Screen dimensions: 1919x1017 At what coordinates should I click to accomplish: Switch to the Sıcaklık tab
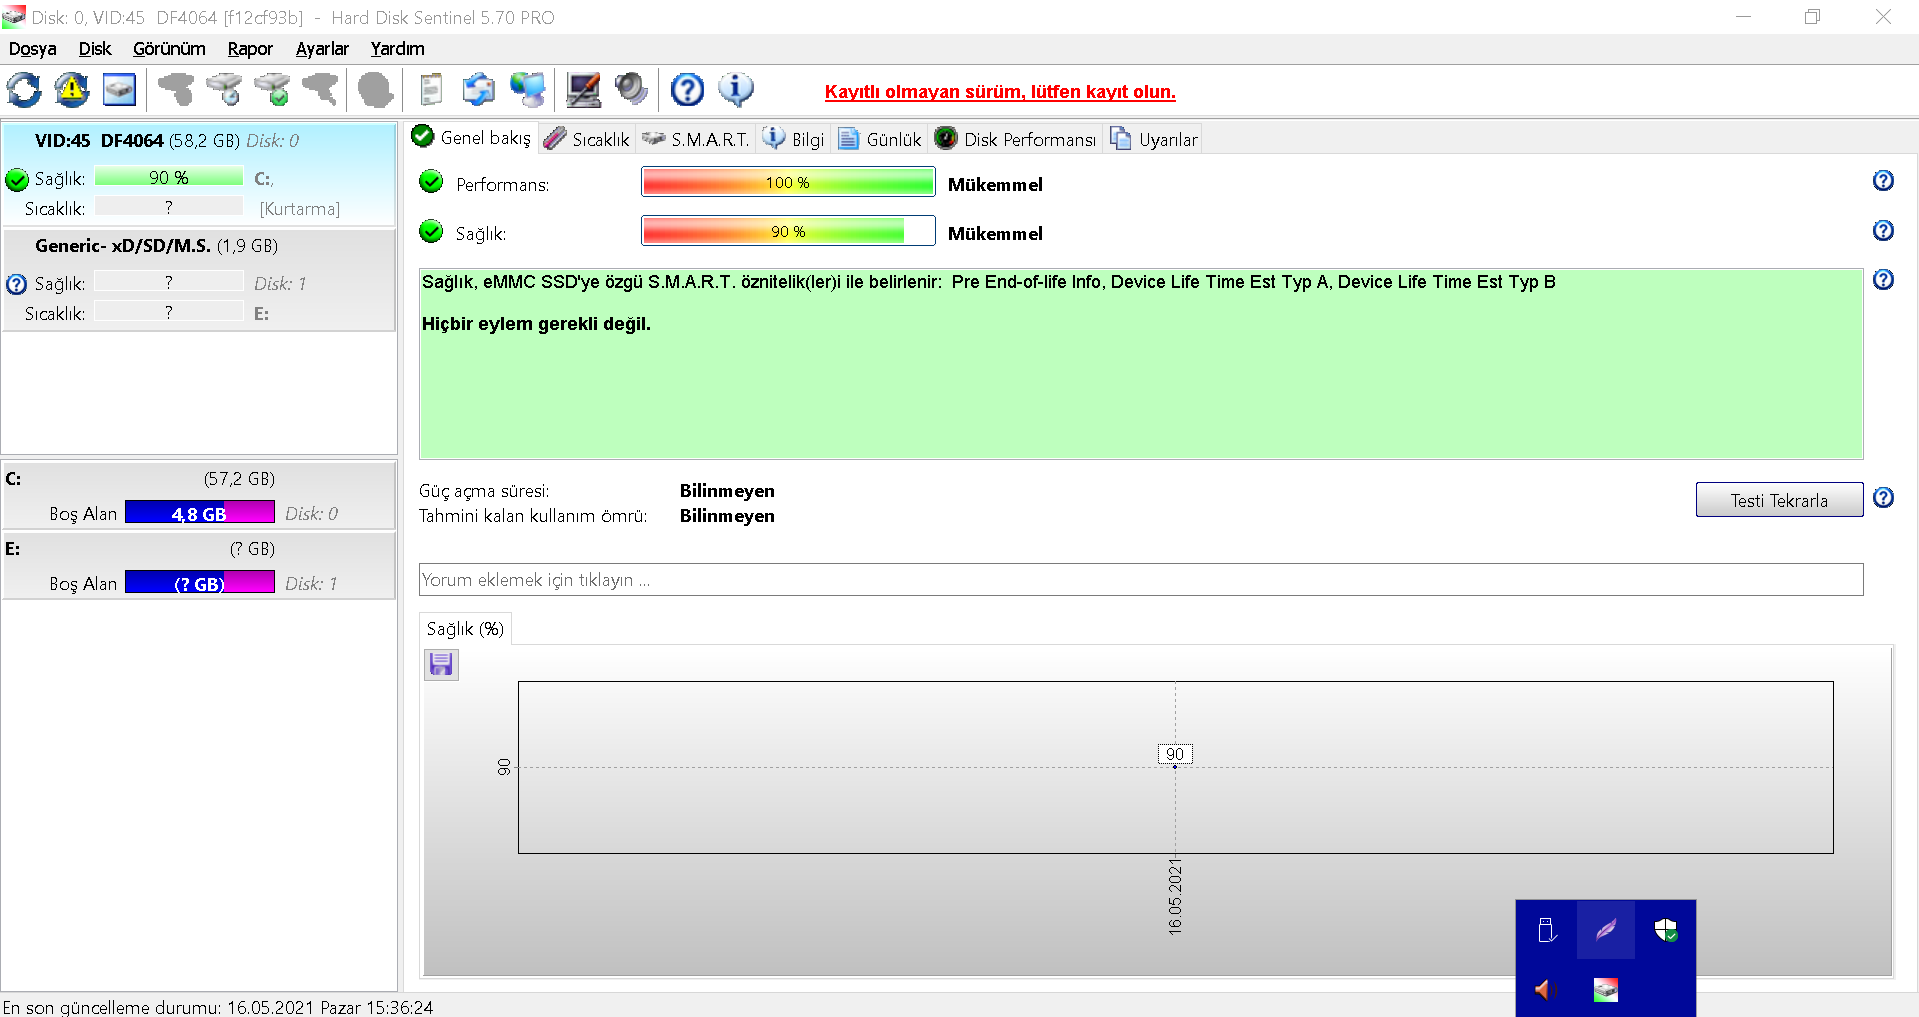587,139
